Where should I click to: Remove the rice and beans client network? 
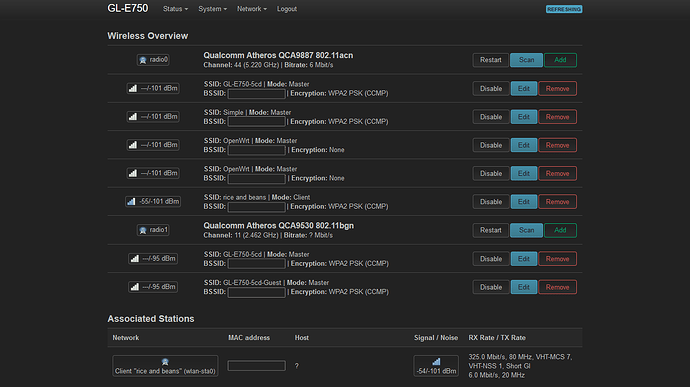coord(558,202)
